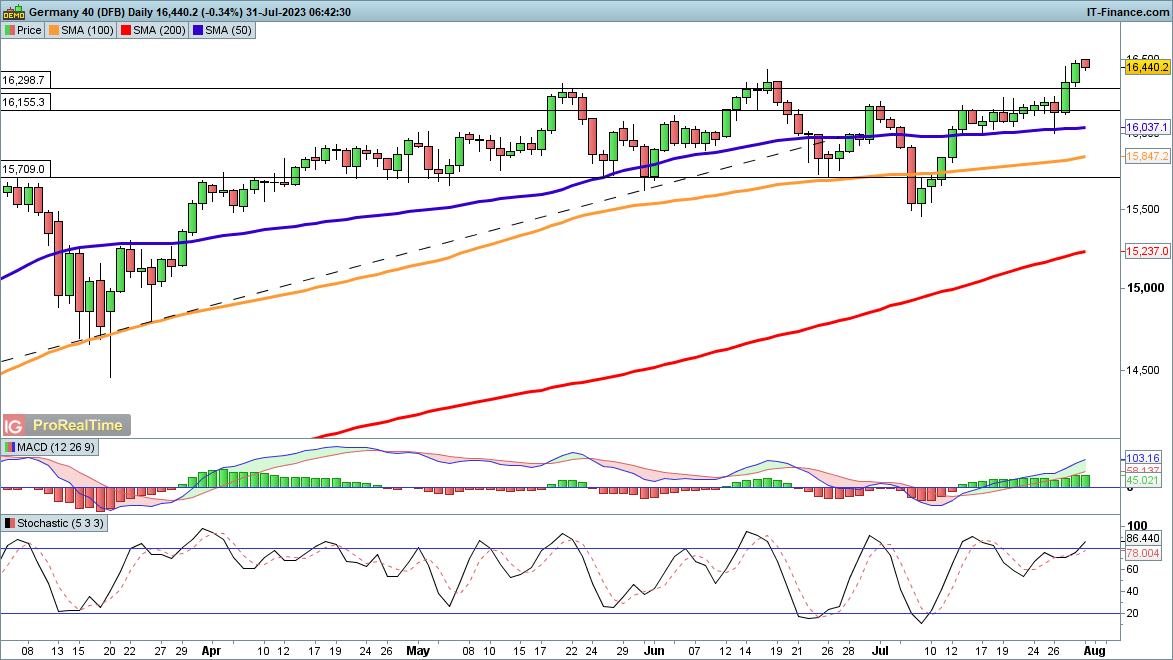Click the 15,500 price axis label
Image resolution: width=1173 pixels, height=660 pixels.
(1142, 210)
